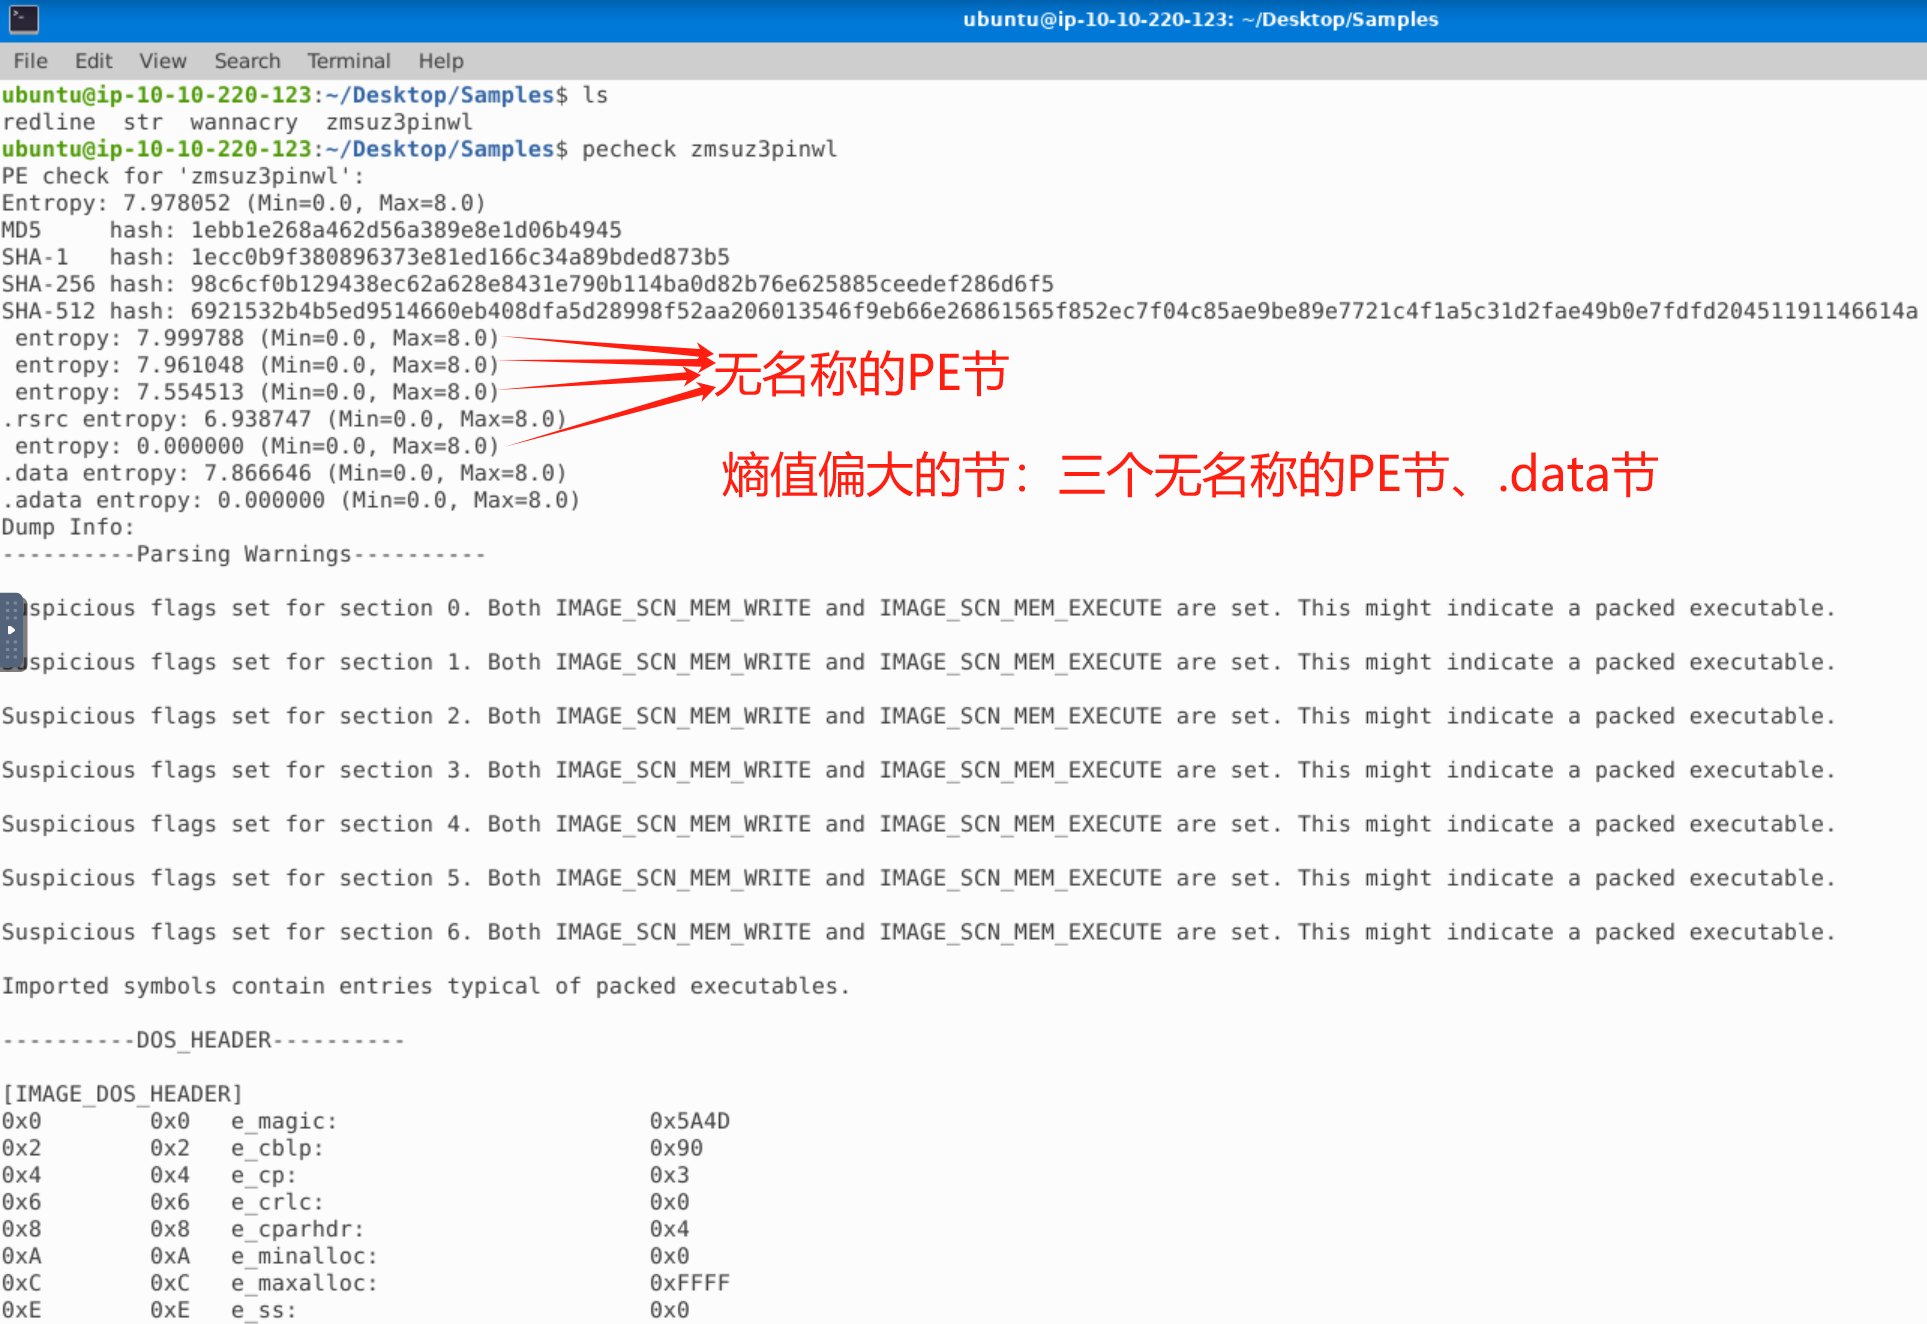Click the 'Parsing Warnings' header
This screenshot has width=1927, height=1324.
click(x=244, y=554)
